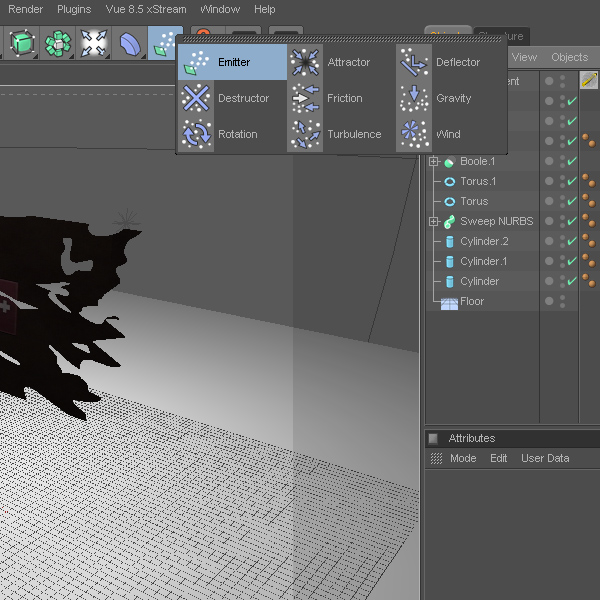Screen dimensions: 600x600
Task: Toggle Torus visibility dots
Action: (x=562, y=201)
